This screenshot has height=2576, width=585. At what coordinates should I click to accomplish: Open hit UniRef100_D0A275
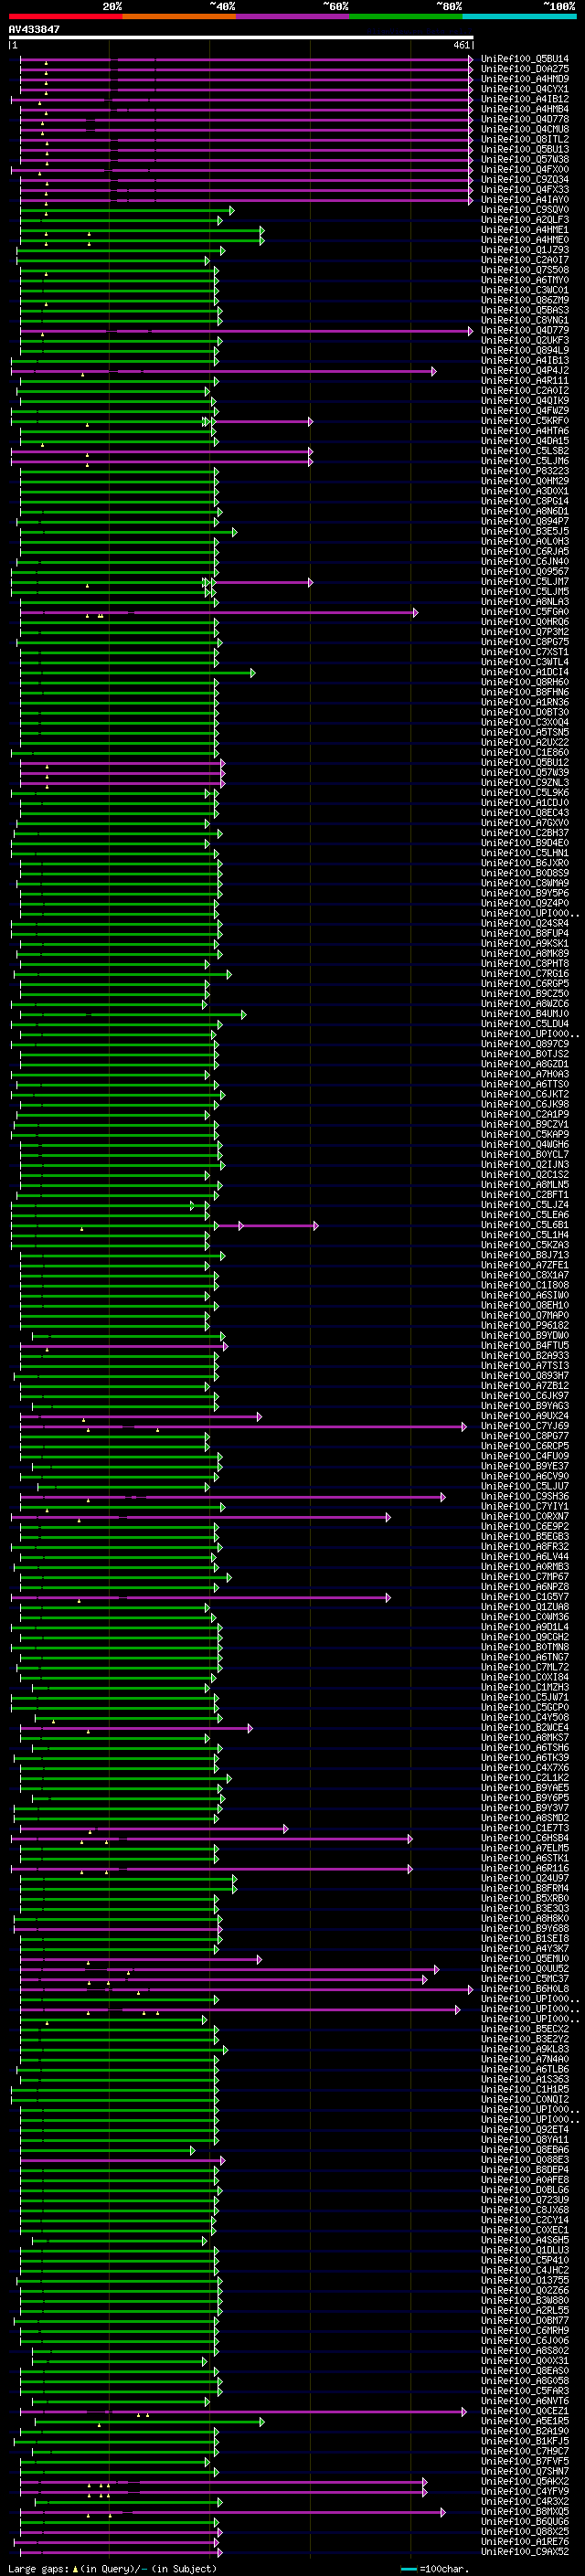click(525, 69)
